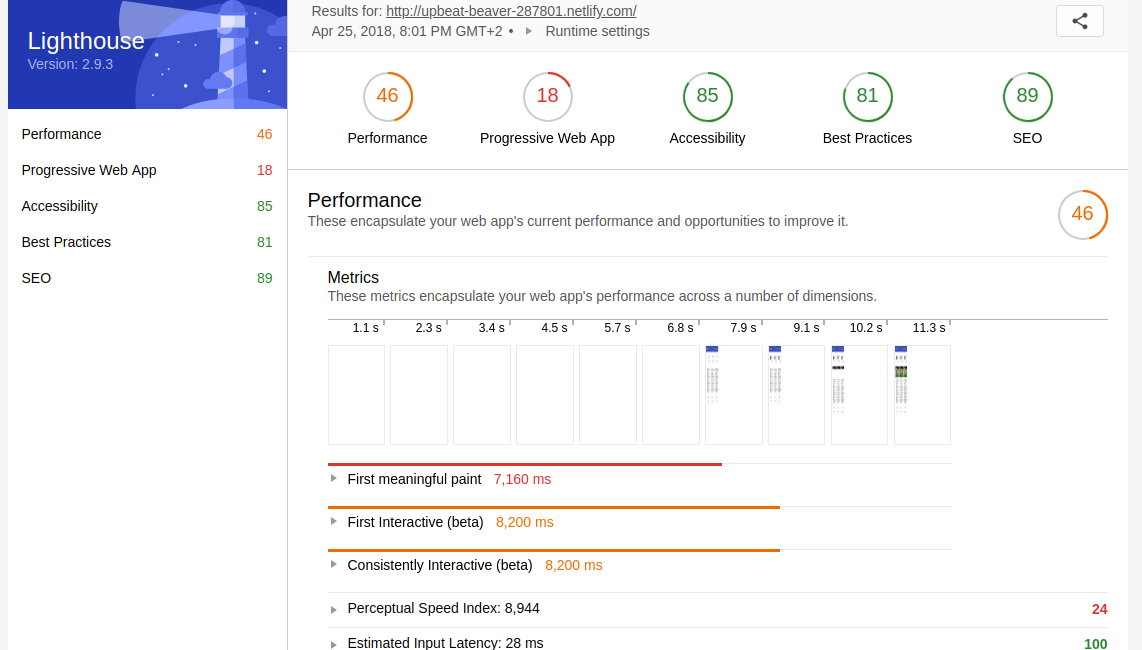Click the 7,160 ms value
The height and width of the screenshot is (650, 1142).
click(x=522, y=479)
